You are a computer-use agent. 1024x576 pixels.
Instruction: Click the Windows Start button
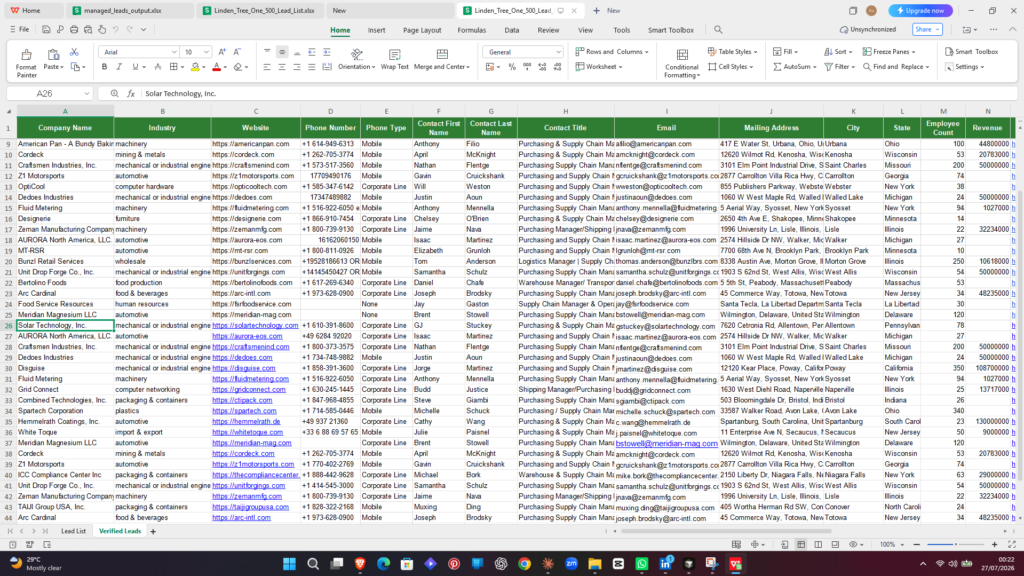tap(289, 564)
